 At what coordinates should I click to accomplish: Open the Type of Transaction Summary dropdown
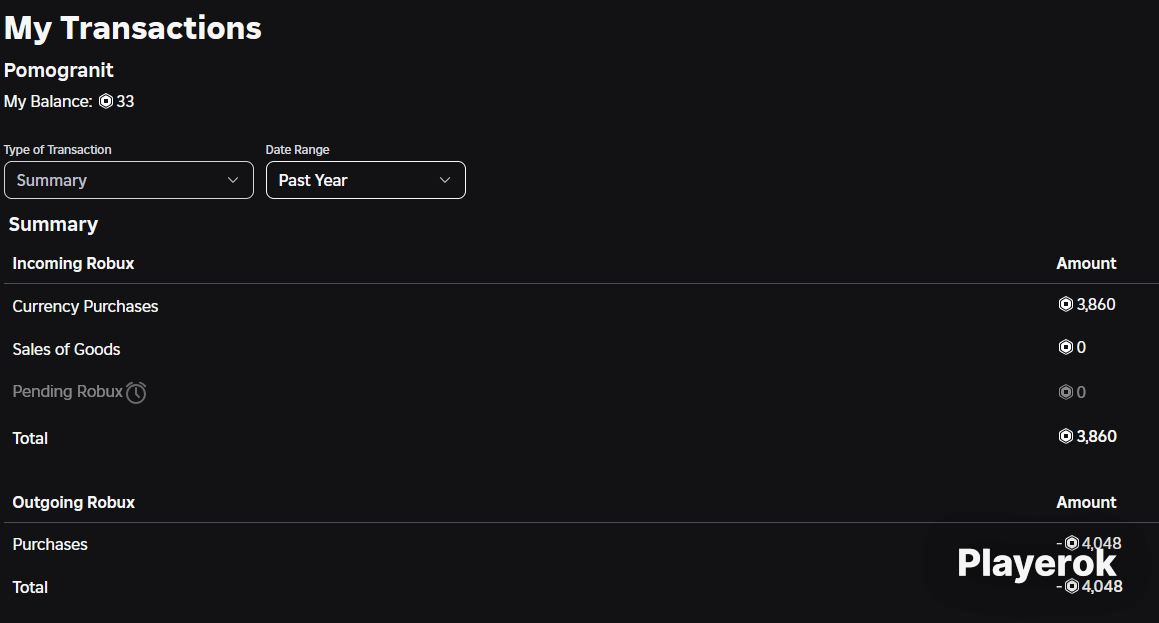tap(129, 180)
